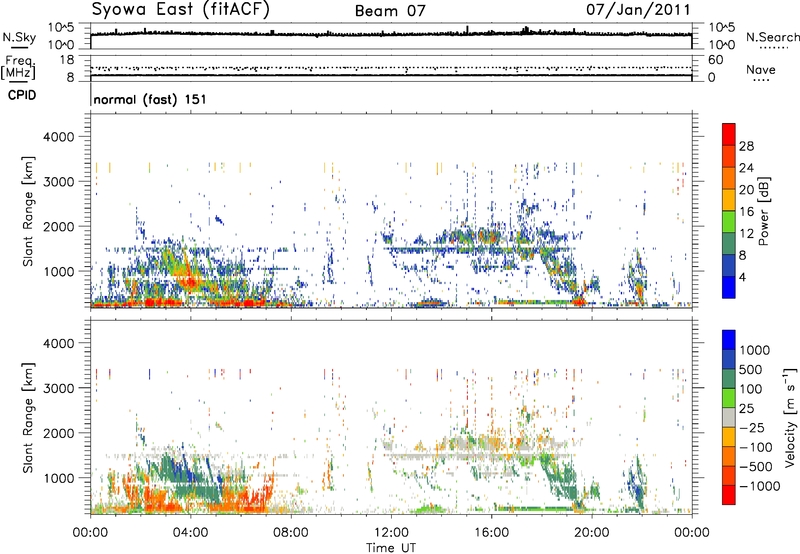800x554 pixels.
Task: Click the '4' tick on Power colorbar
Action: (x=742, y=278)
